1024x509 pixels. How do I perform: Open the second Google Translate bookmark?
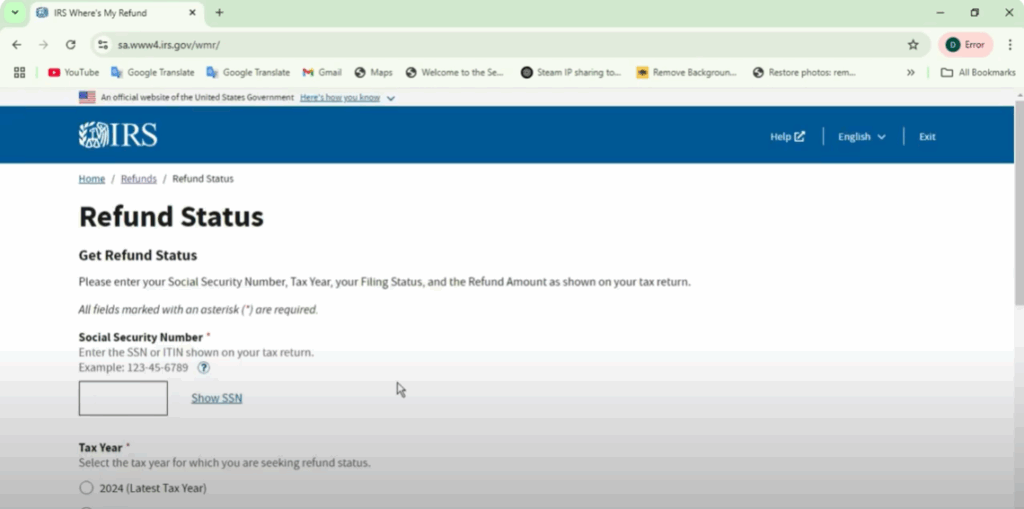(248, 73)
